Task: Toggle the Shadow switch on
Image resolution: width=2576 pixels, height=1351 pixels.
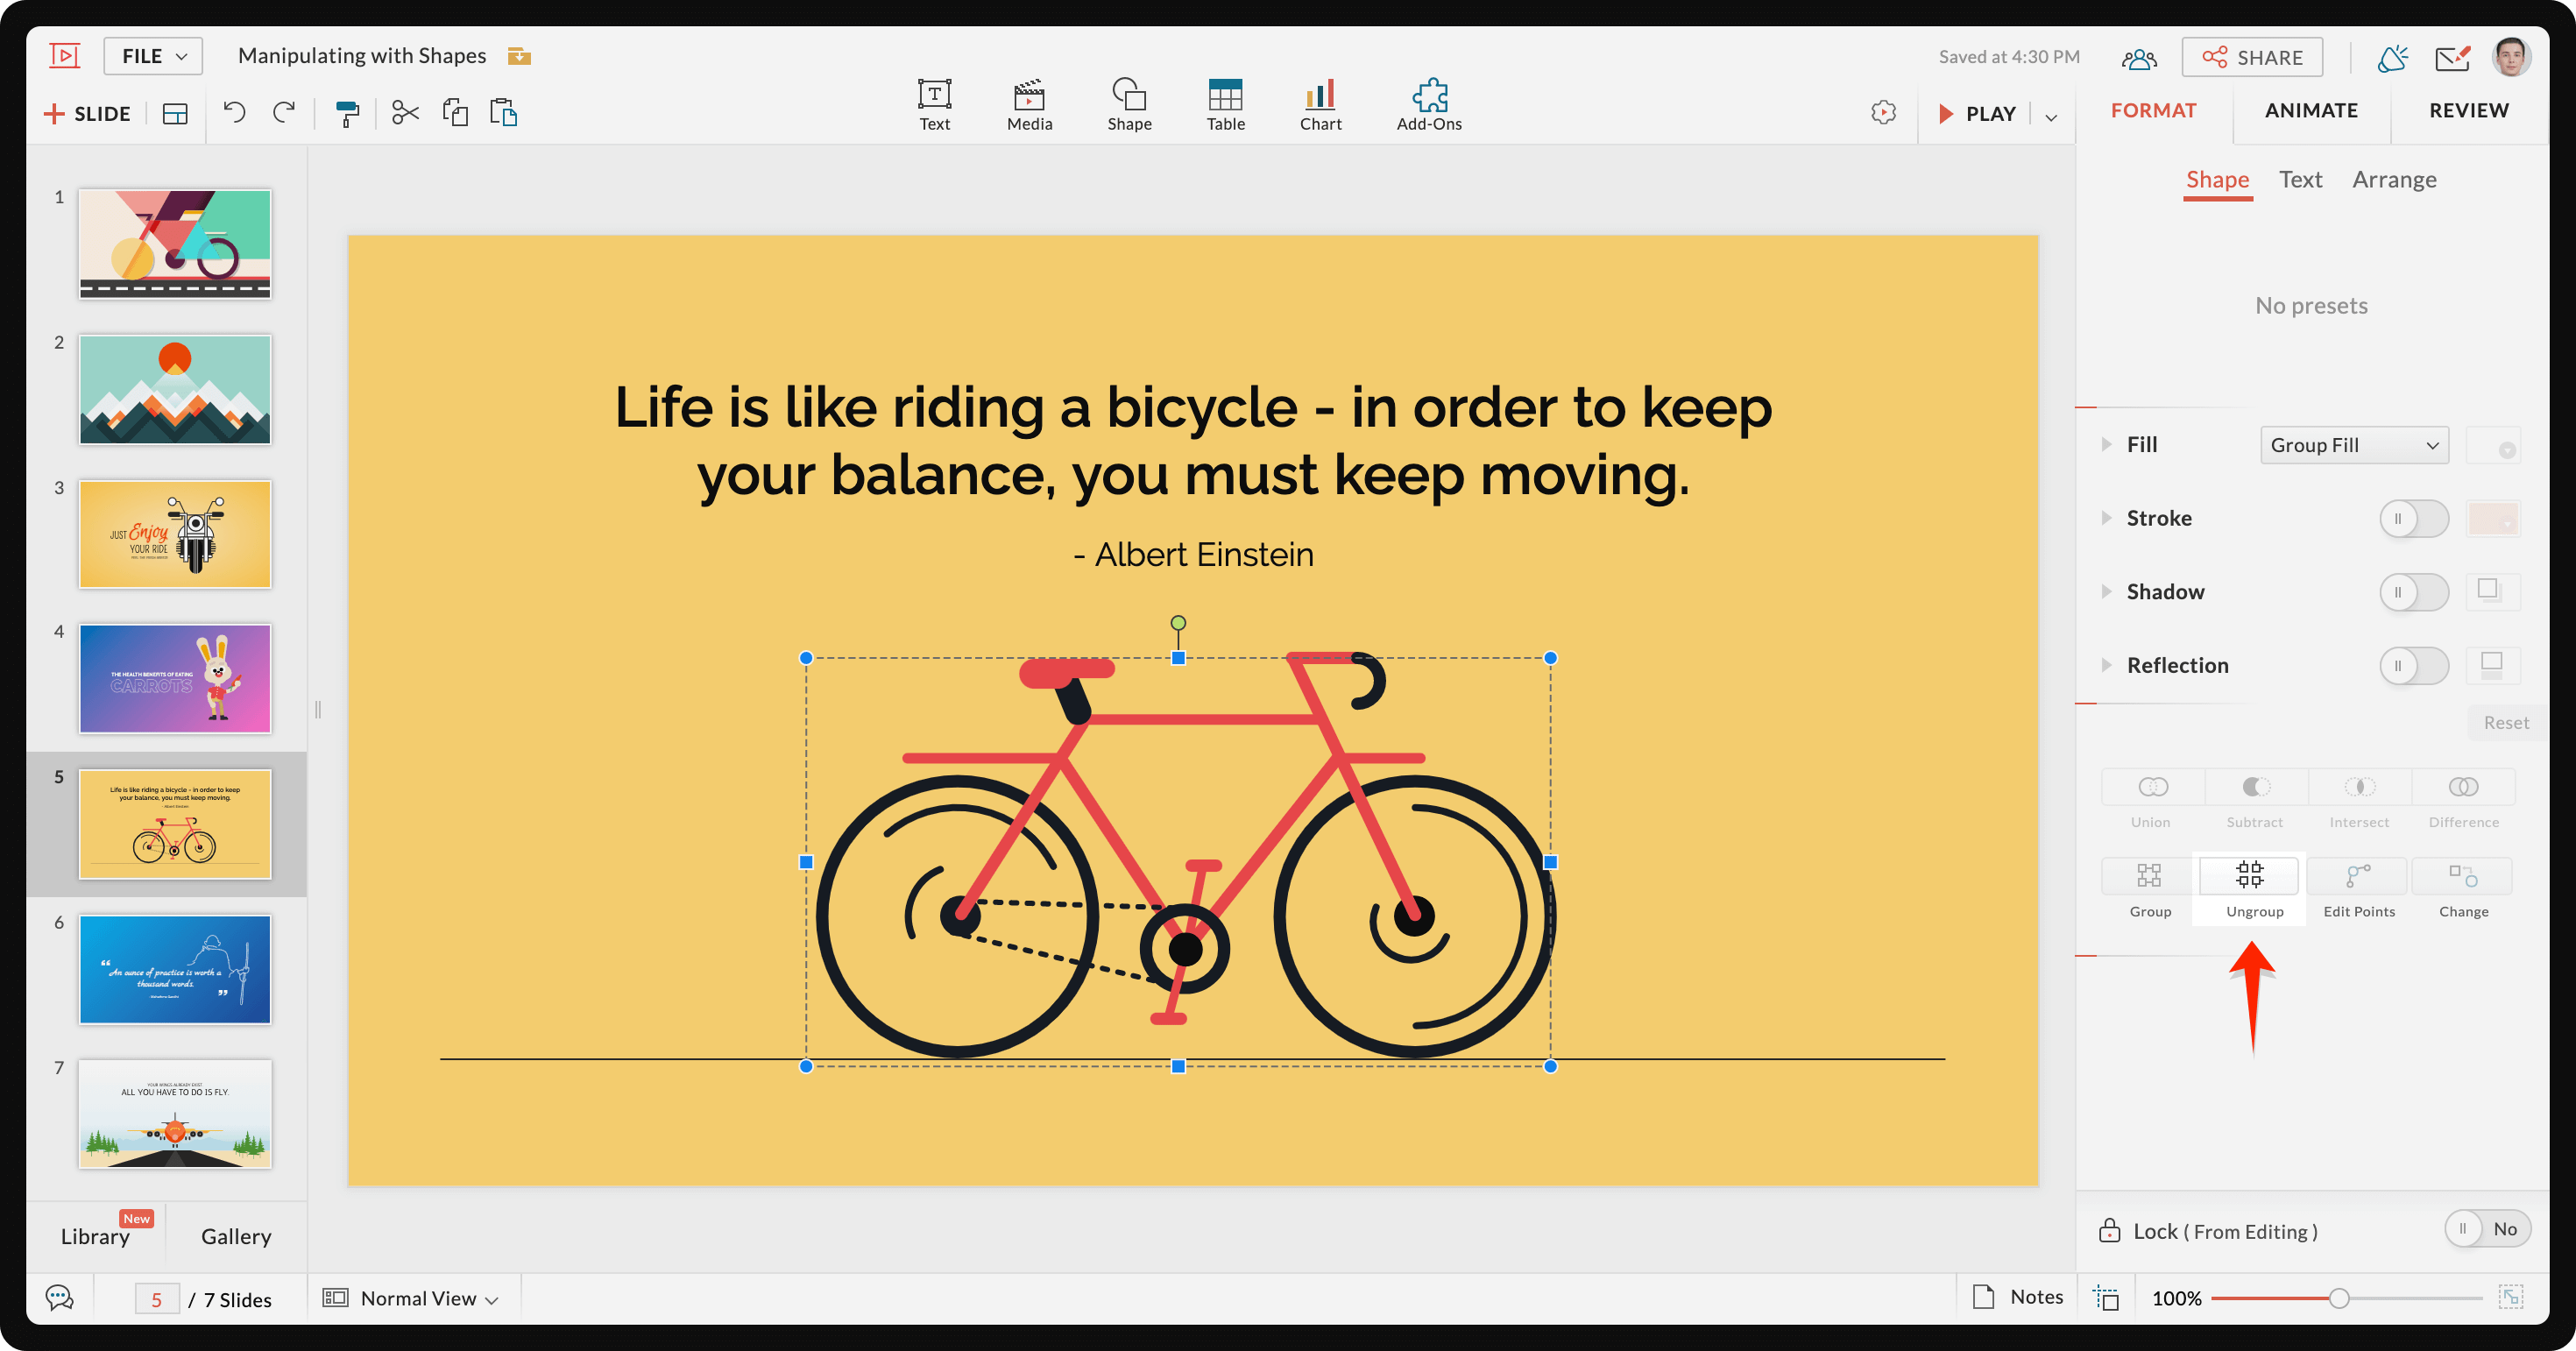Action: tap(2412, 591)
